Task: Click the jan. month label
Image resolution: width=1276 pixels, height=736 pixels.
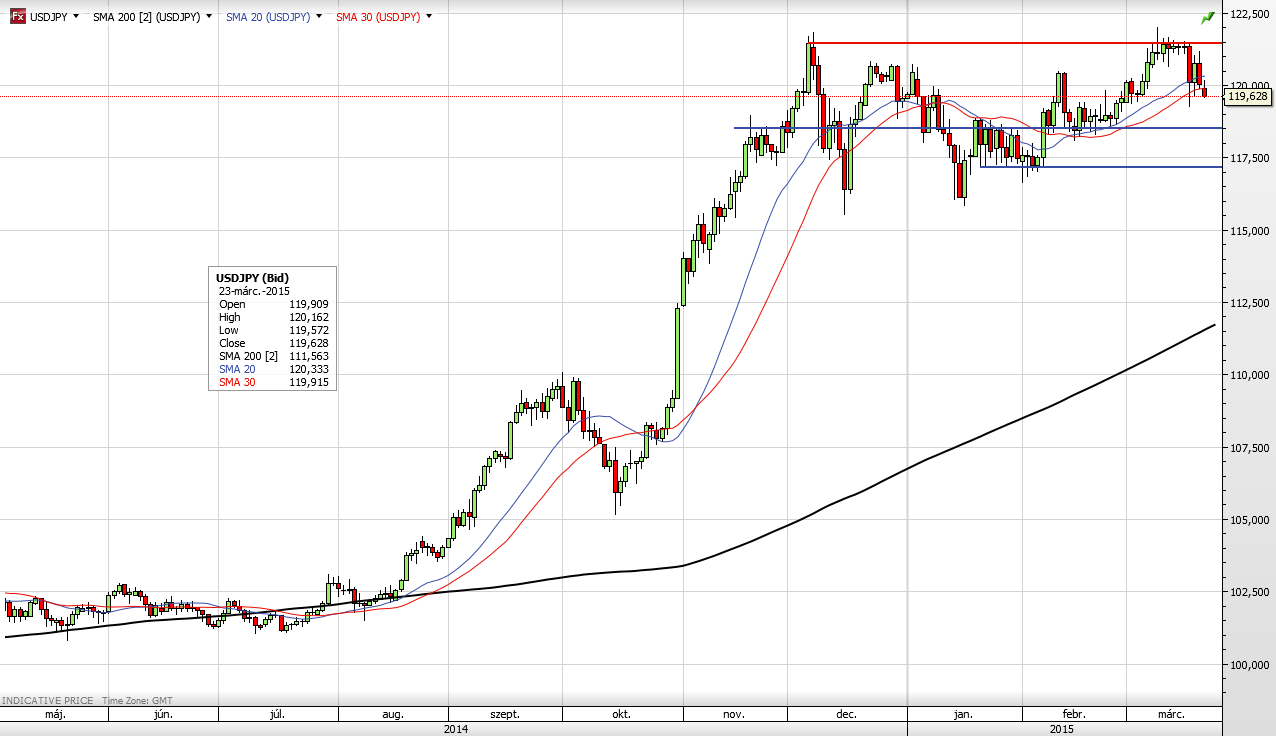Action: pyautogui.click(x=963, y=715)
